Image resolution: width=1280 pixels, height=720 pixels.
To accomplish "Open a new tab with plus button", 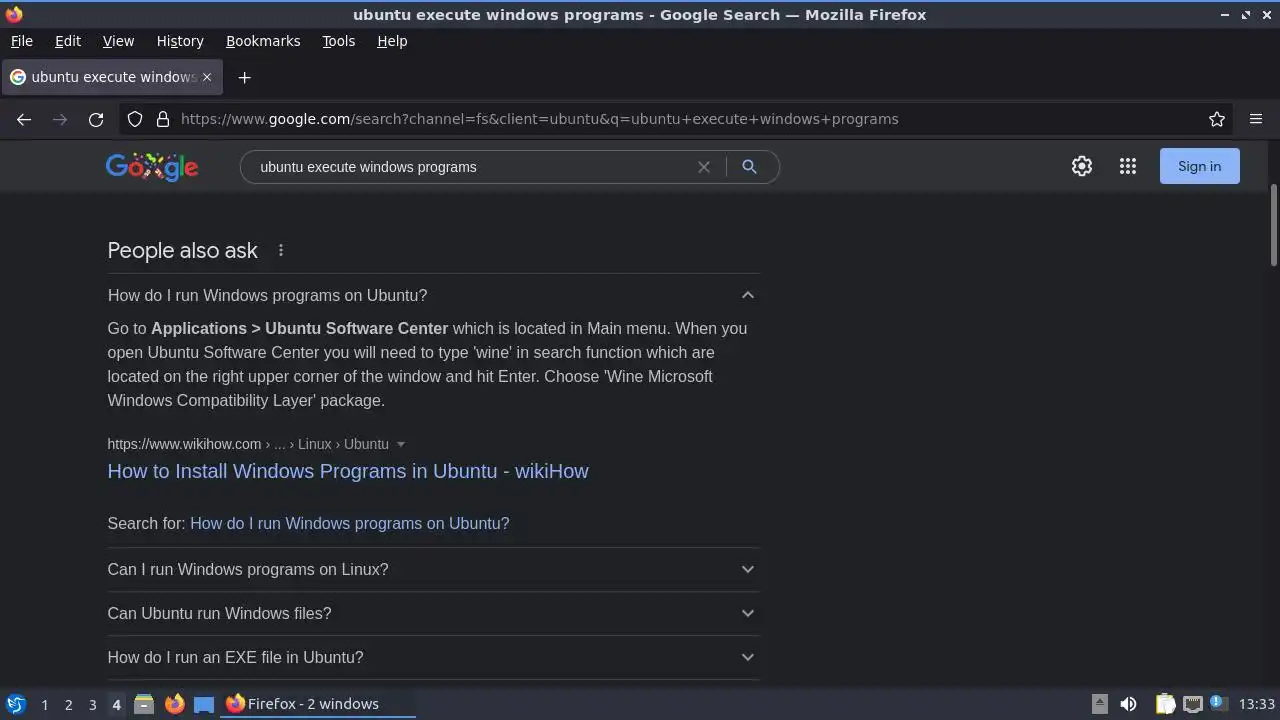I will (244, 77).
